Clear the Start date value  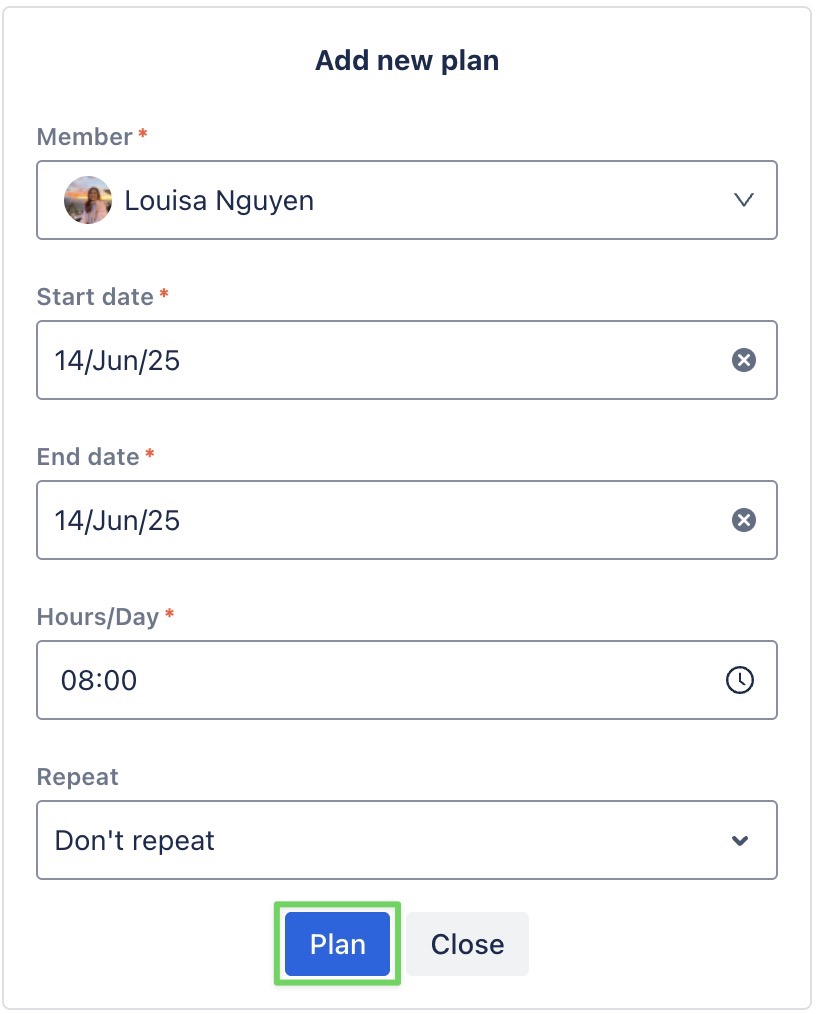(x=744, y=360)
